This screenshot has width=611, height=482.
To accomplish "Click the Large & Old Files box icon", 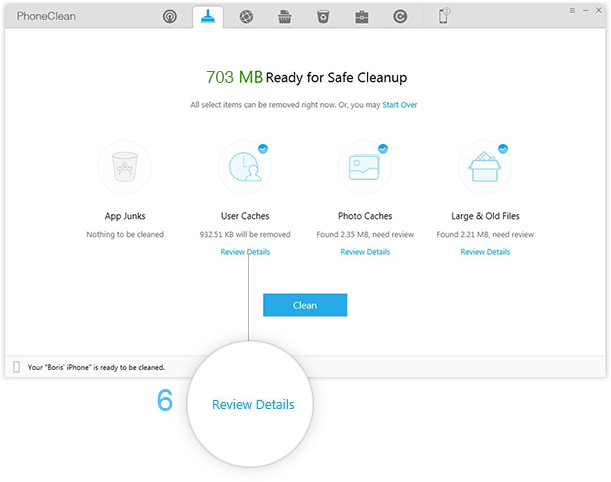I will tap(484, 167).
